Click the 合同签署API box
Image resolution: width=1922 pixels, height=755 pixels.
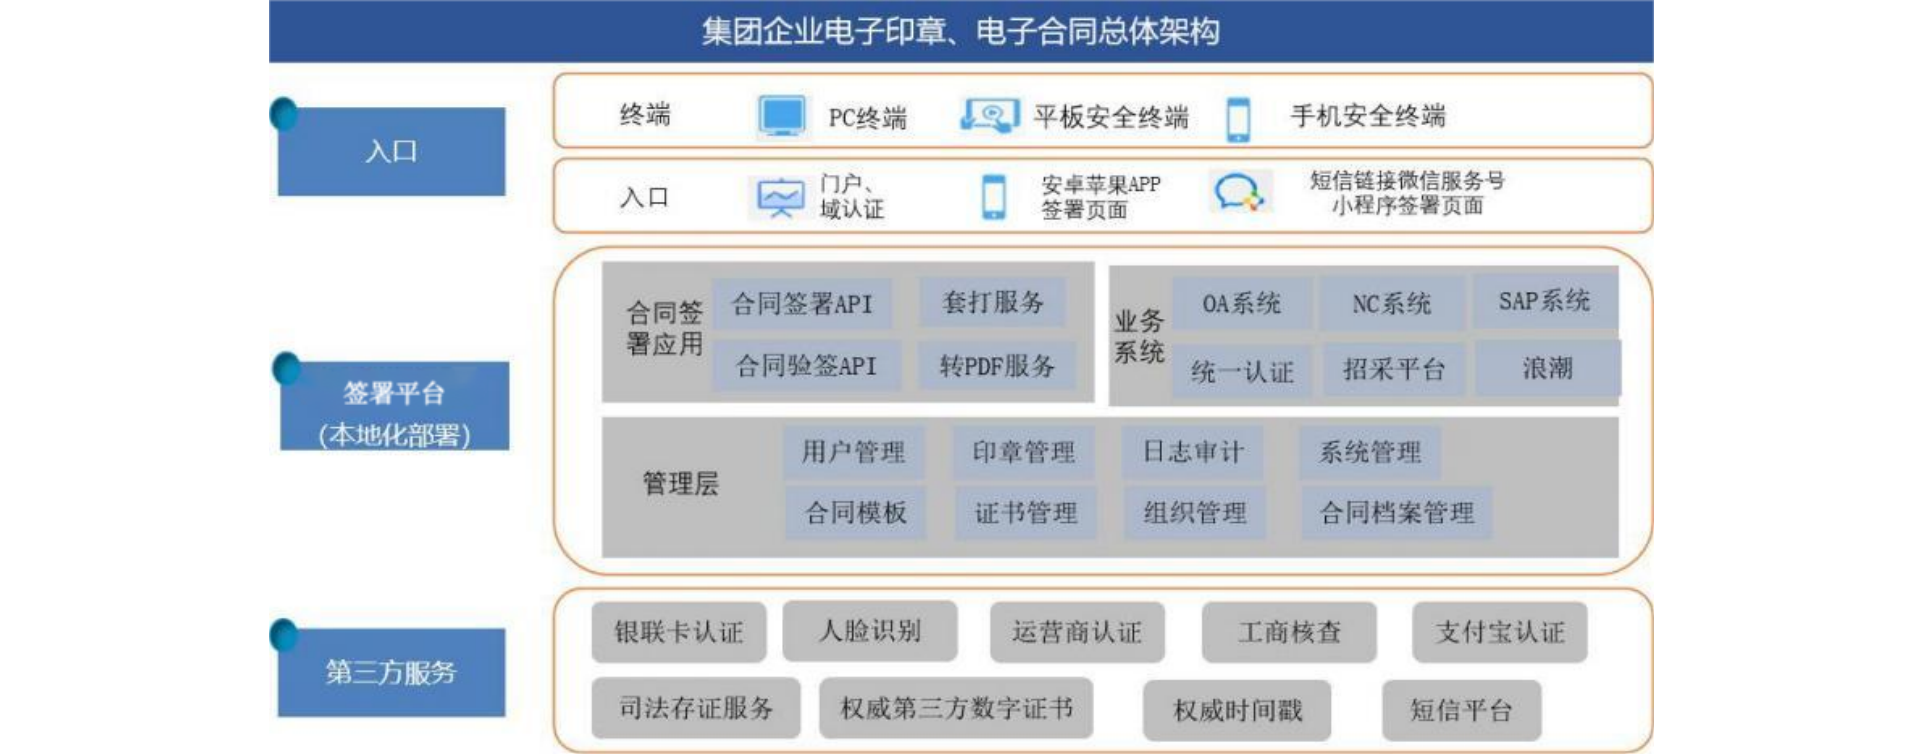tap(802, 304)
